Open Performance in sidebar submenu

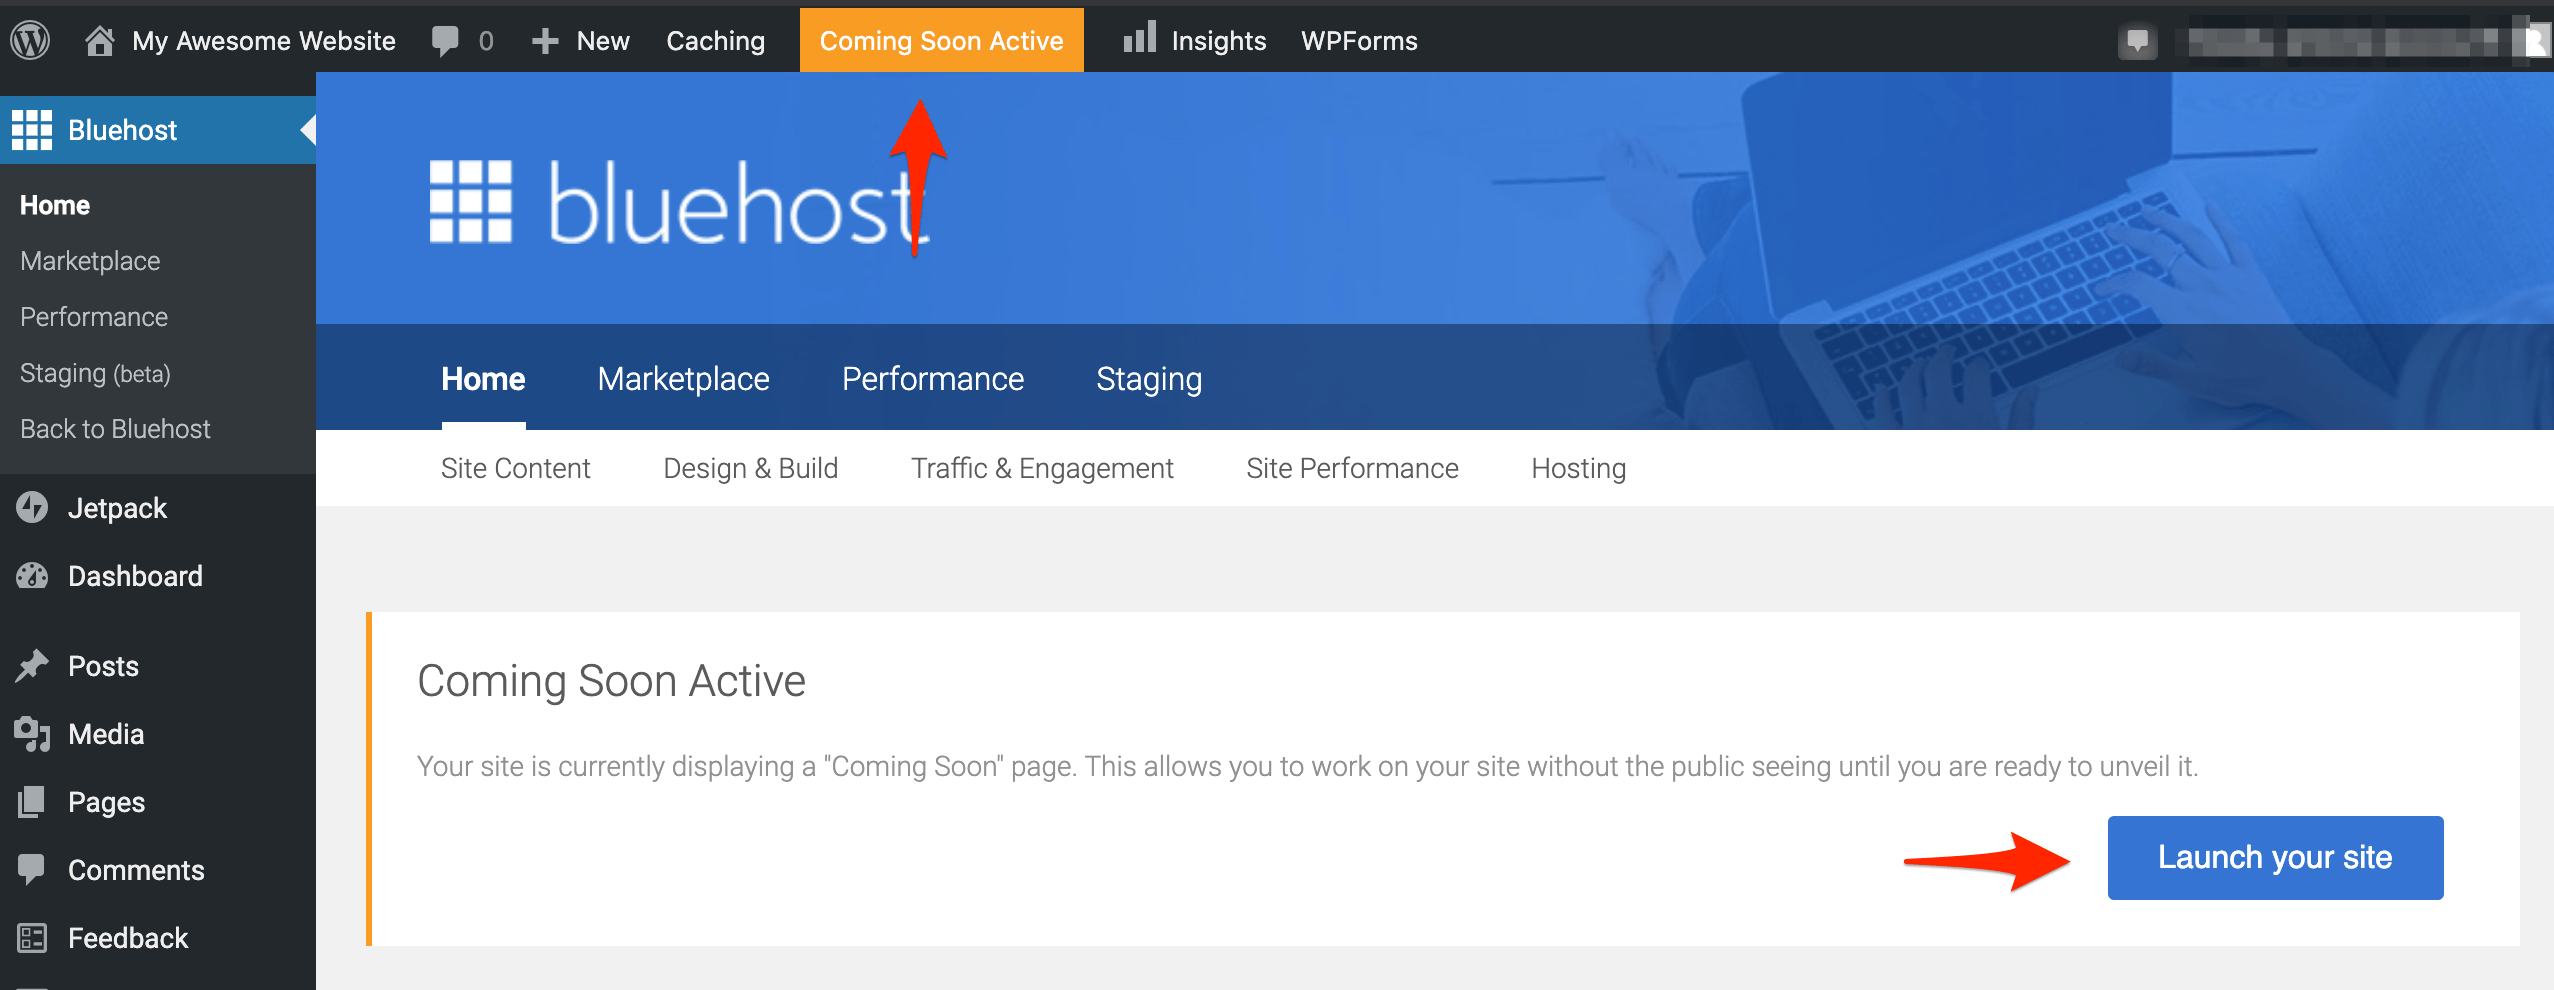point(94,317)
